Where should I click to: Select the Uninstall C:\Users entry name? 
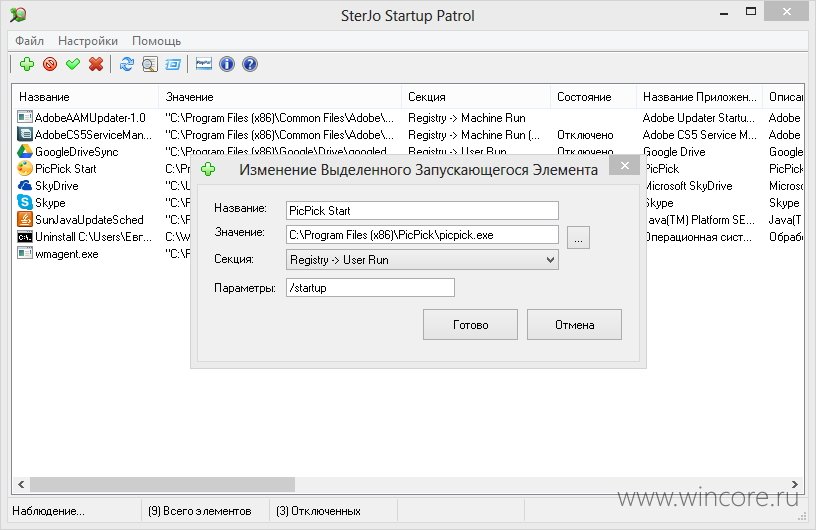coord(93,237)
